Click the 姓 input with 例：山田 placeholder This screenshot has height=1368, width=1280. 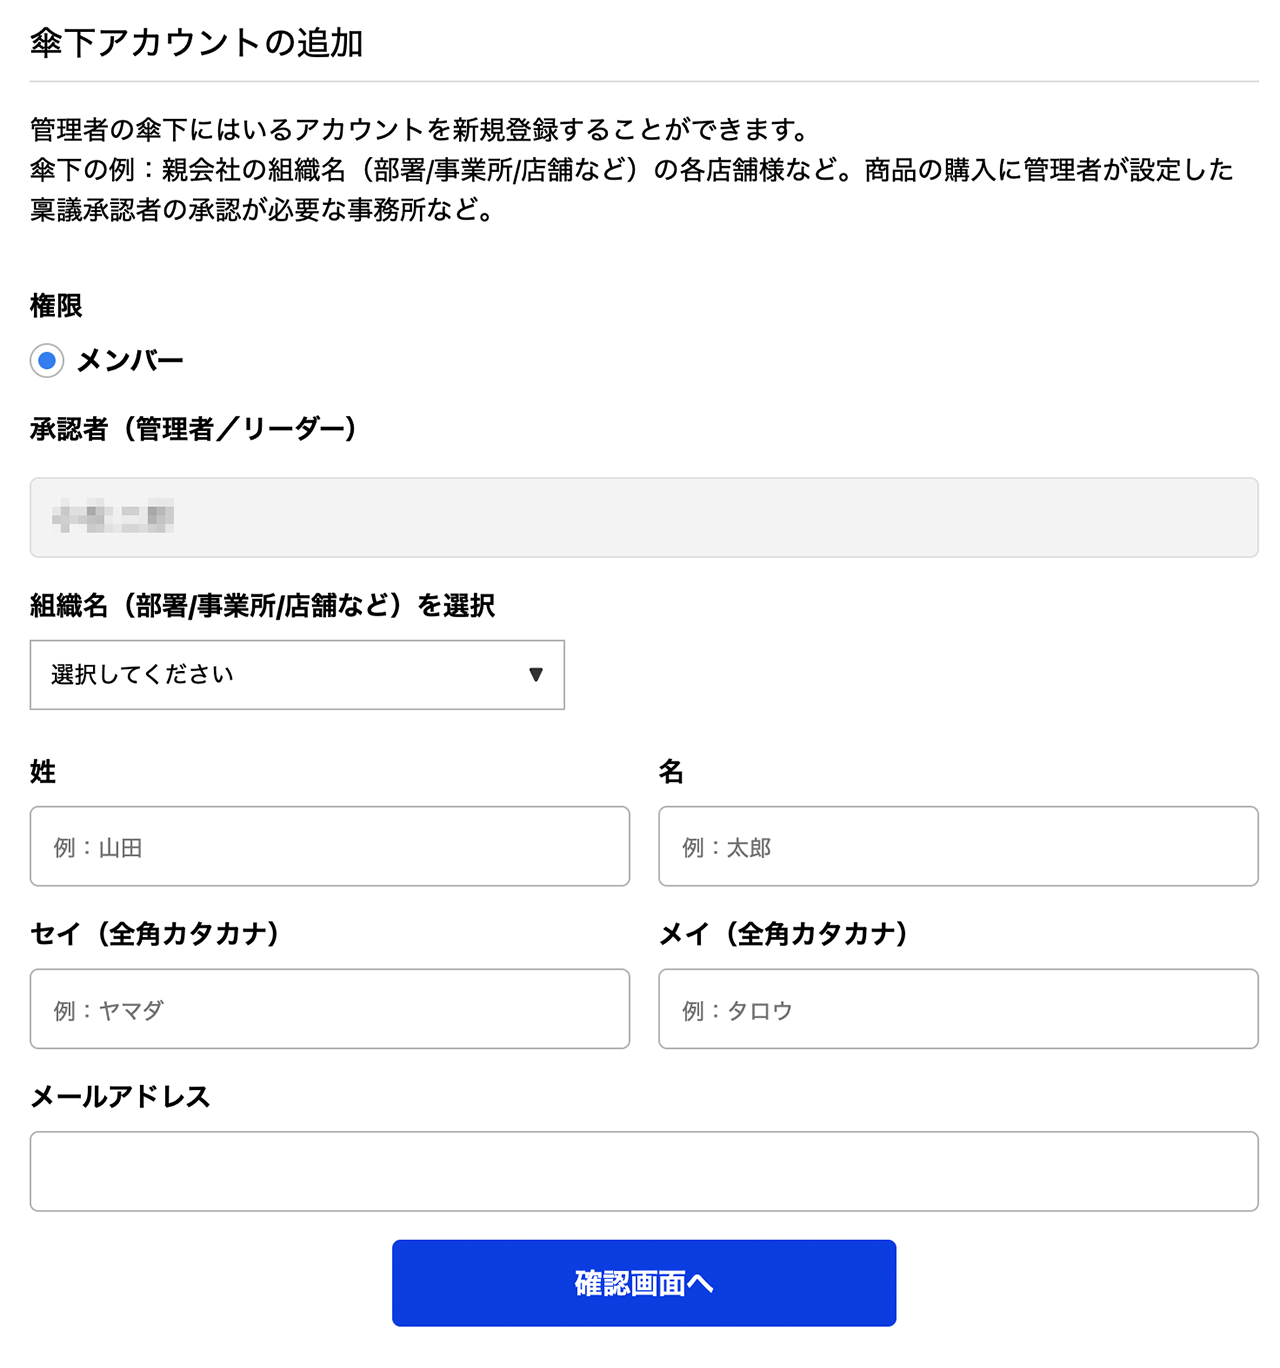pyautogui.click(x=330, y=846)
